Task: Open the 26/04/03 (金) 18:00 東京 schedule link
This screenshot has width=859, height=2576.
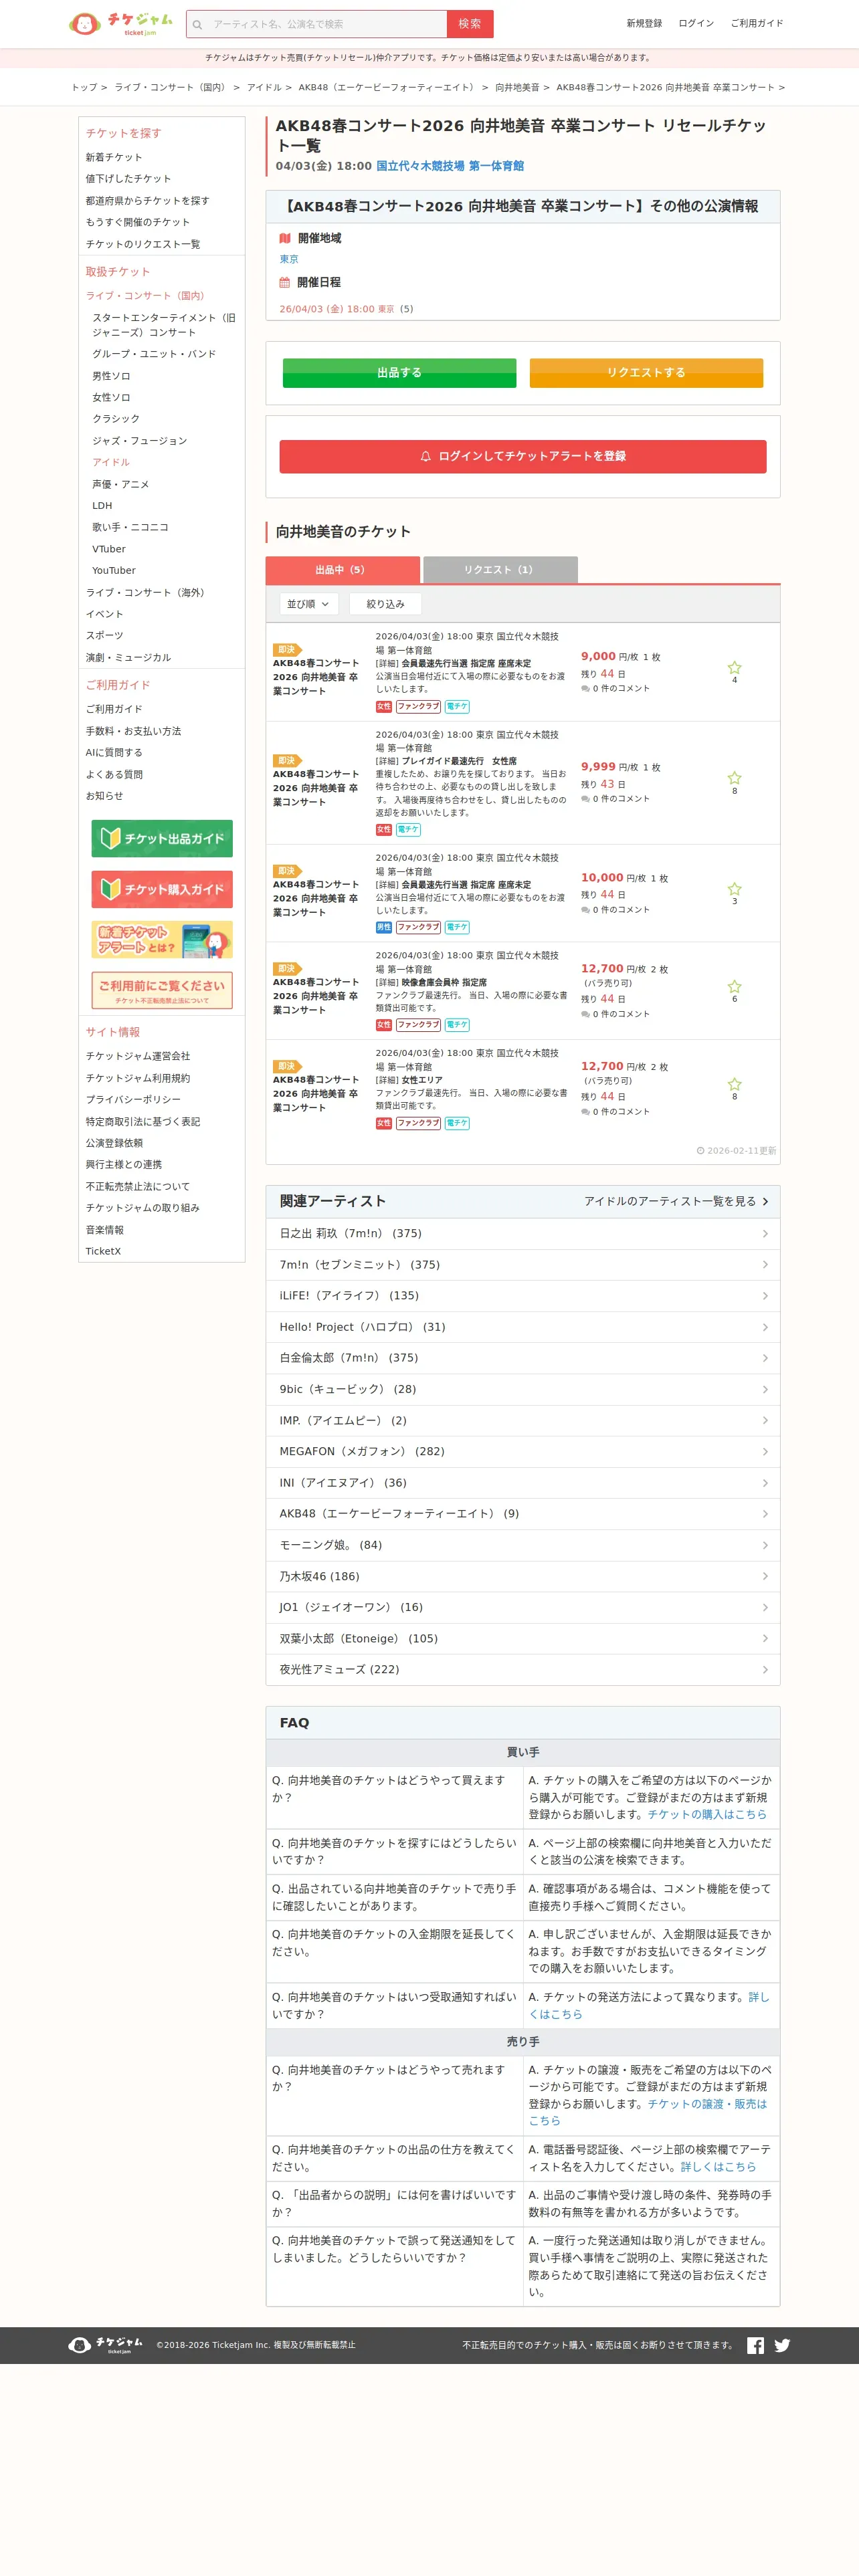Action: 337,309
